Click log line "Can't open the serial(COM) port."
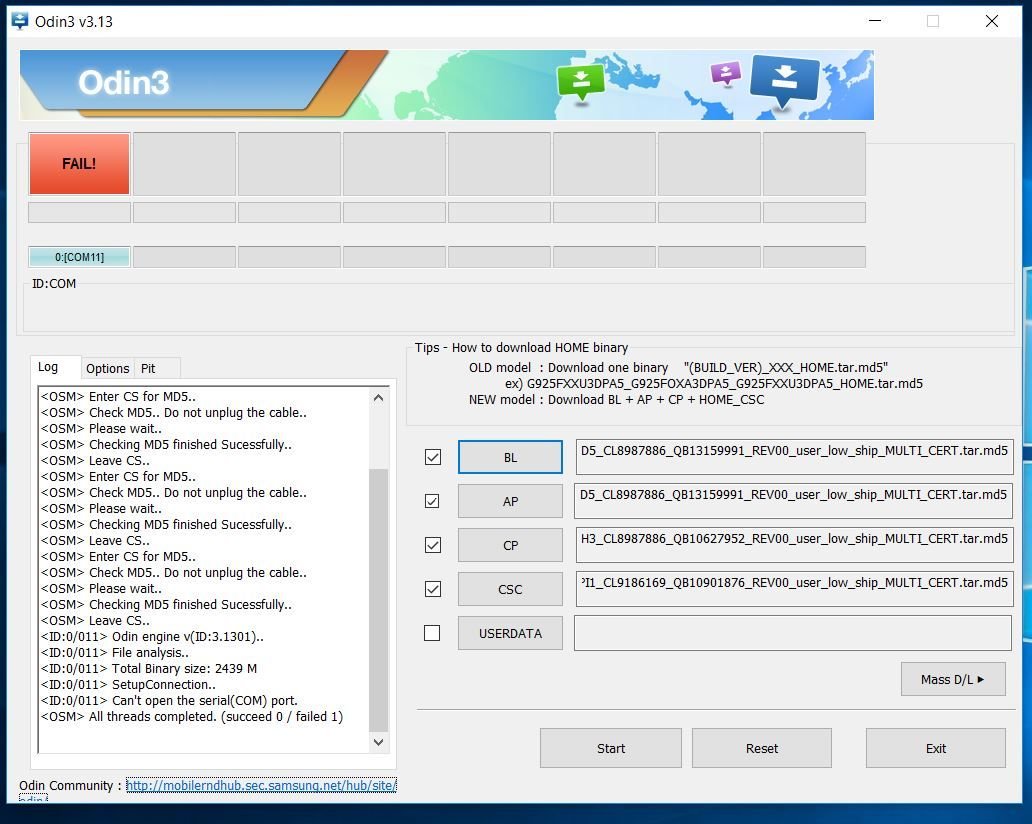1032x824 pixels. pos(169,700)
